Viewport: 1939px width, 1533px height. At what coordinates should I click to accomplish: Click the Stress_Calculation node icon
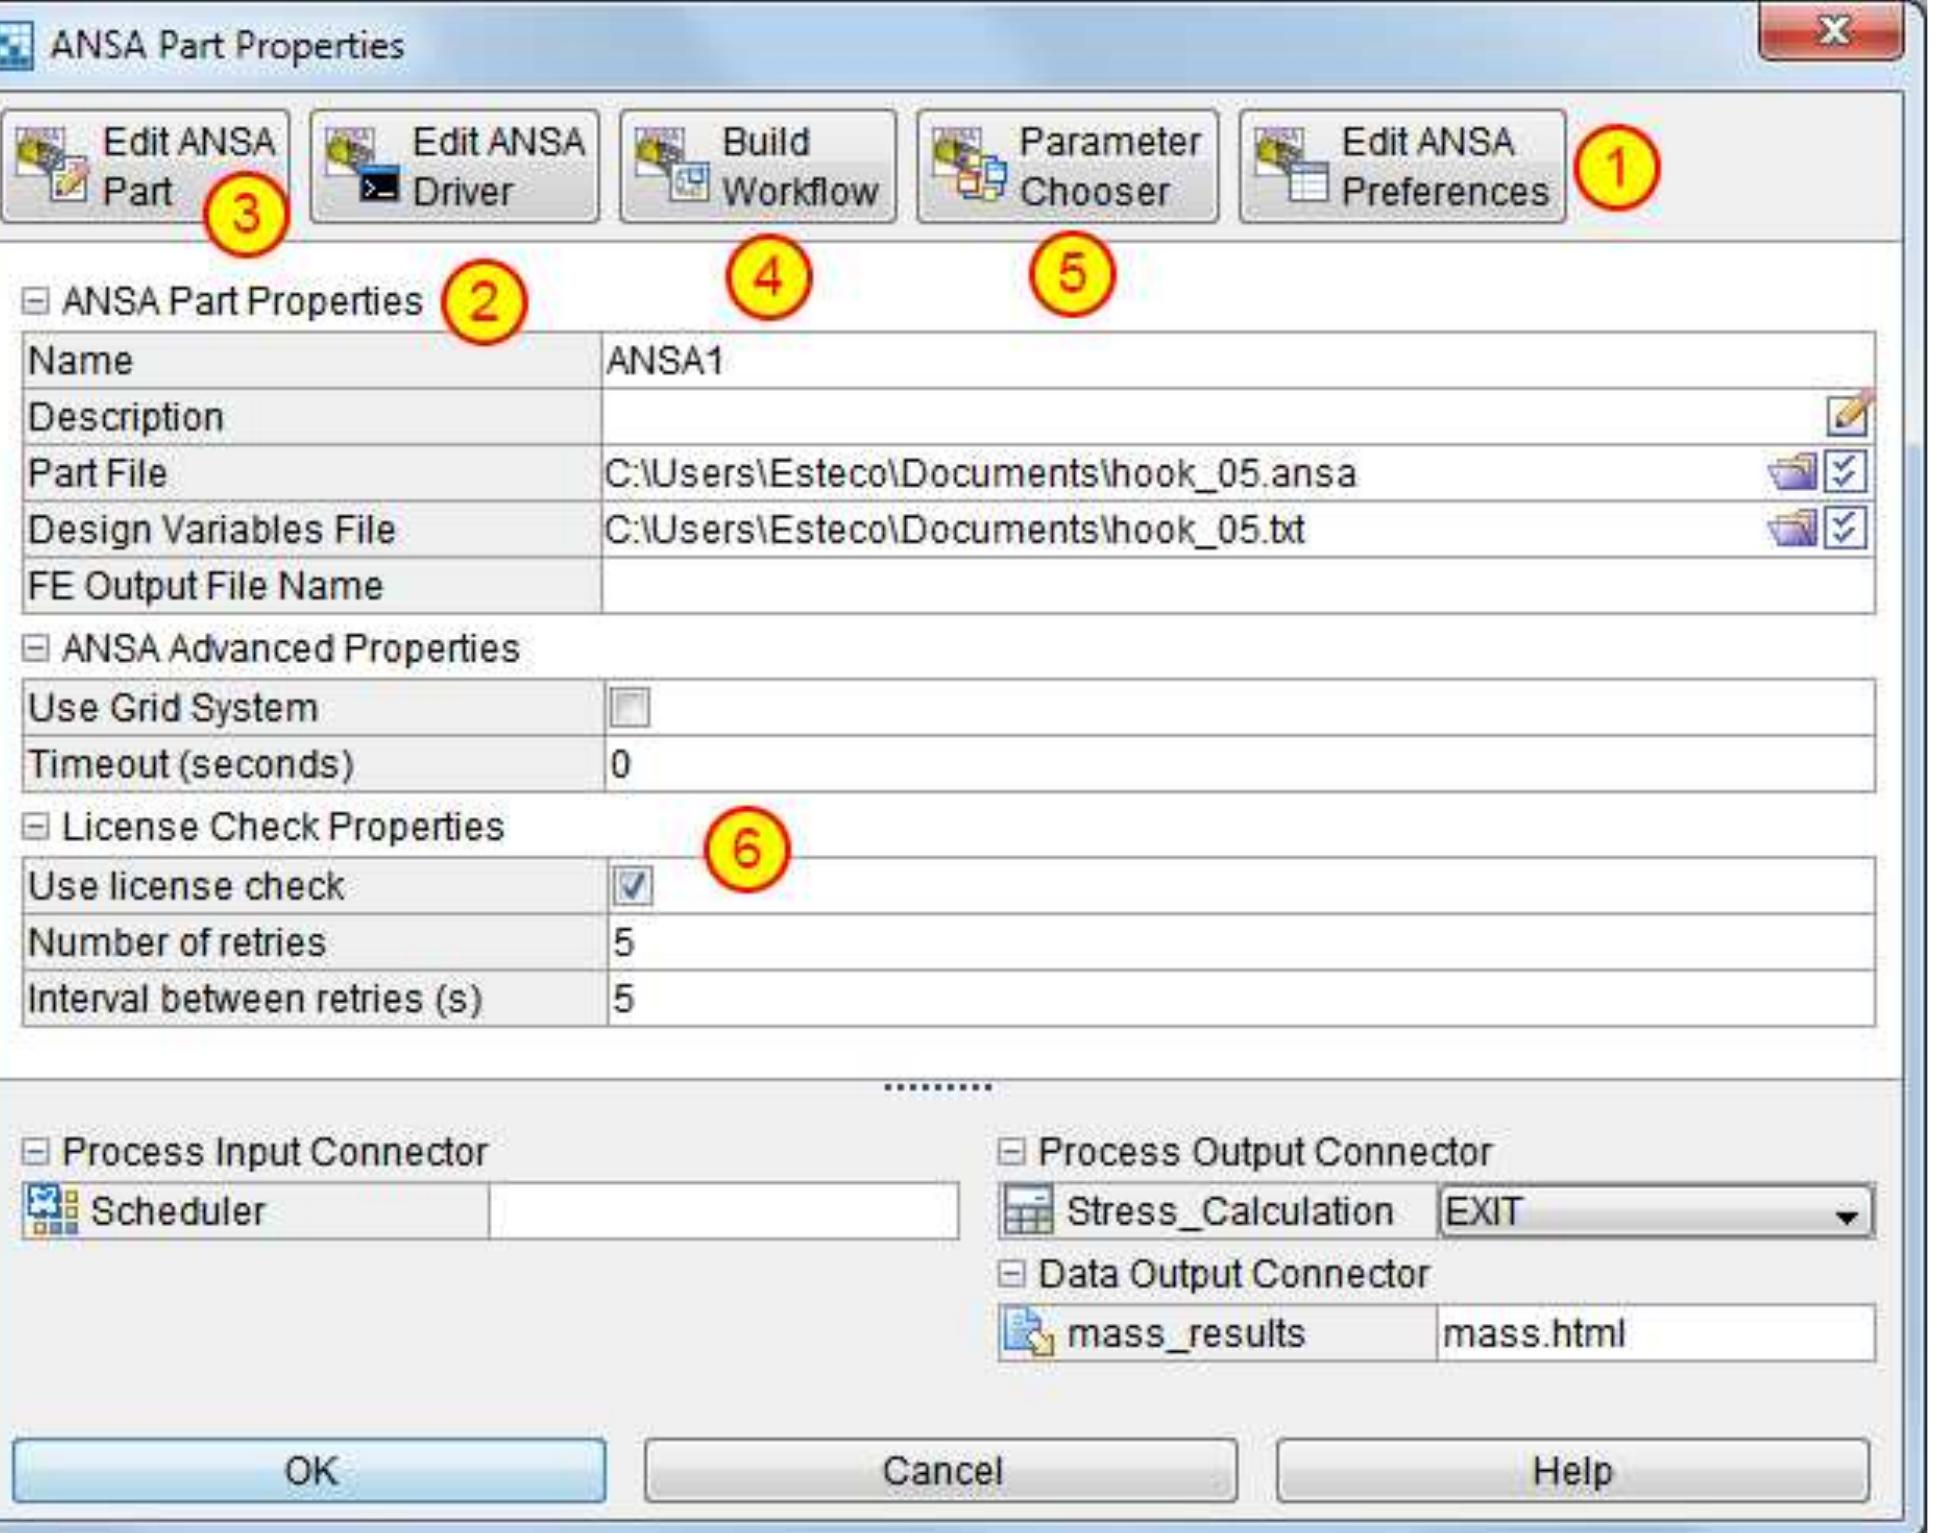(x=1028, y=1211)
